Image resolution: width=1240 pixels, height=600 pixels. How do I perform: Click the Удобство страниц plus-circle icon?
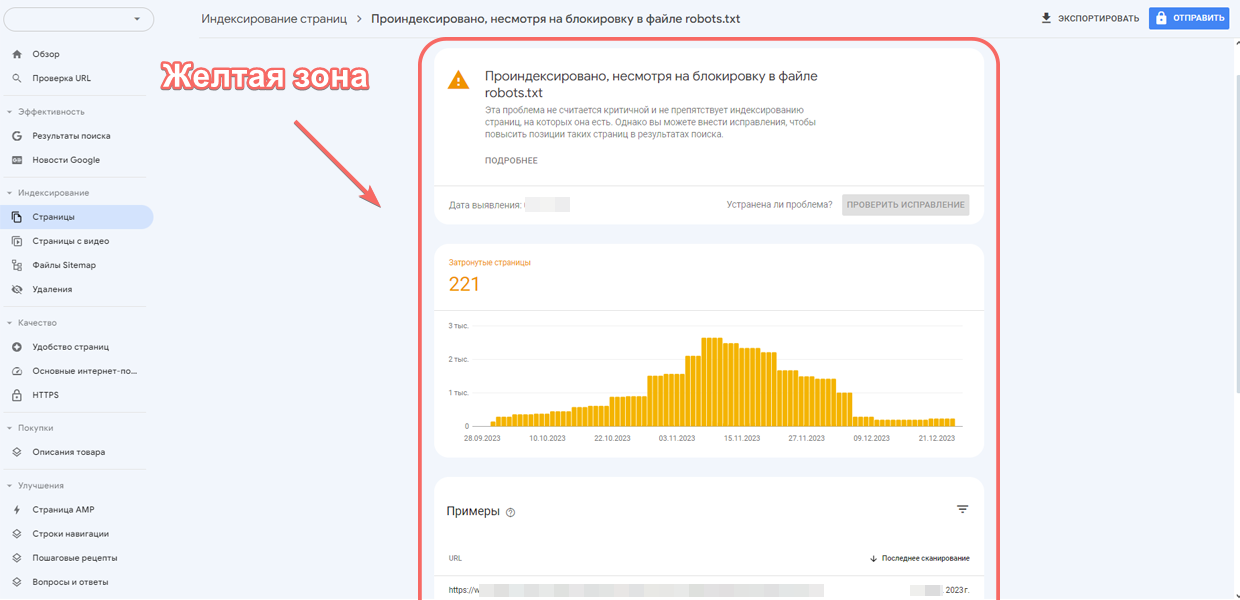click(17, 347)
